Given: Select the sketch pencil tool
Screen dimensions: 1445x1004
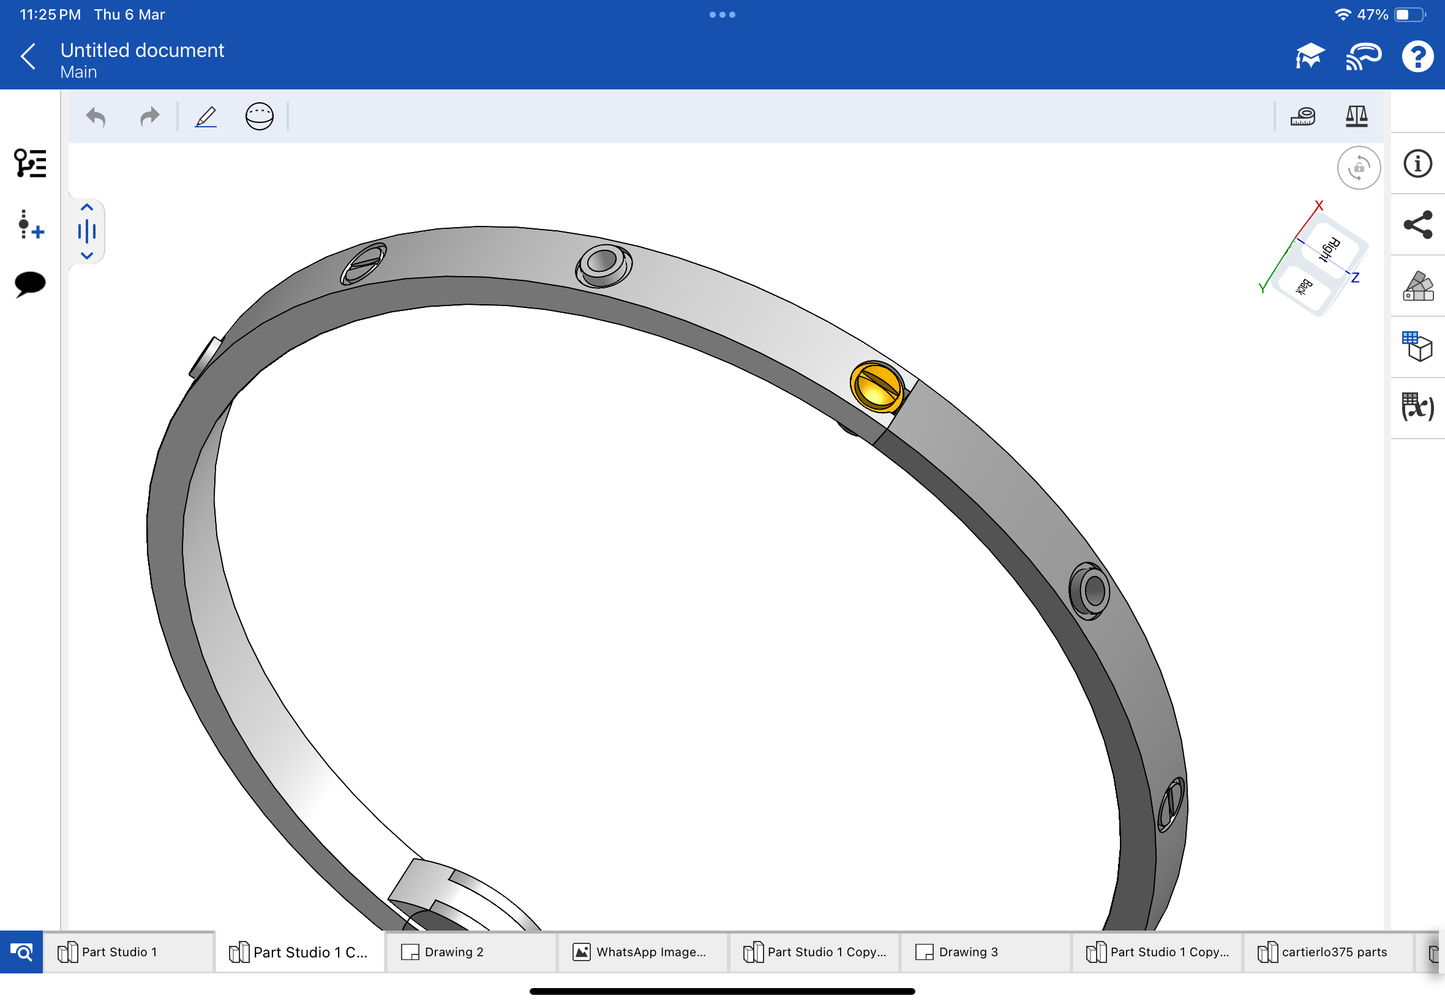Looking at the screenshot, I should [x=206, y=117].
